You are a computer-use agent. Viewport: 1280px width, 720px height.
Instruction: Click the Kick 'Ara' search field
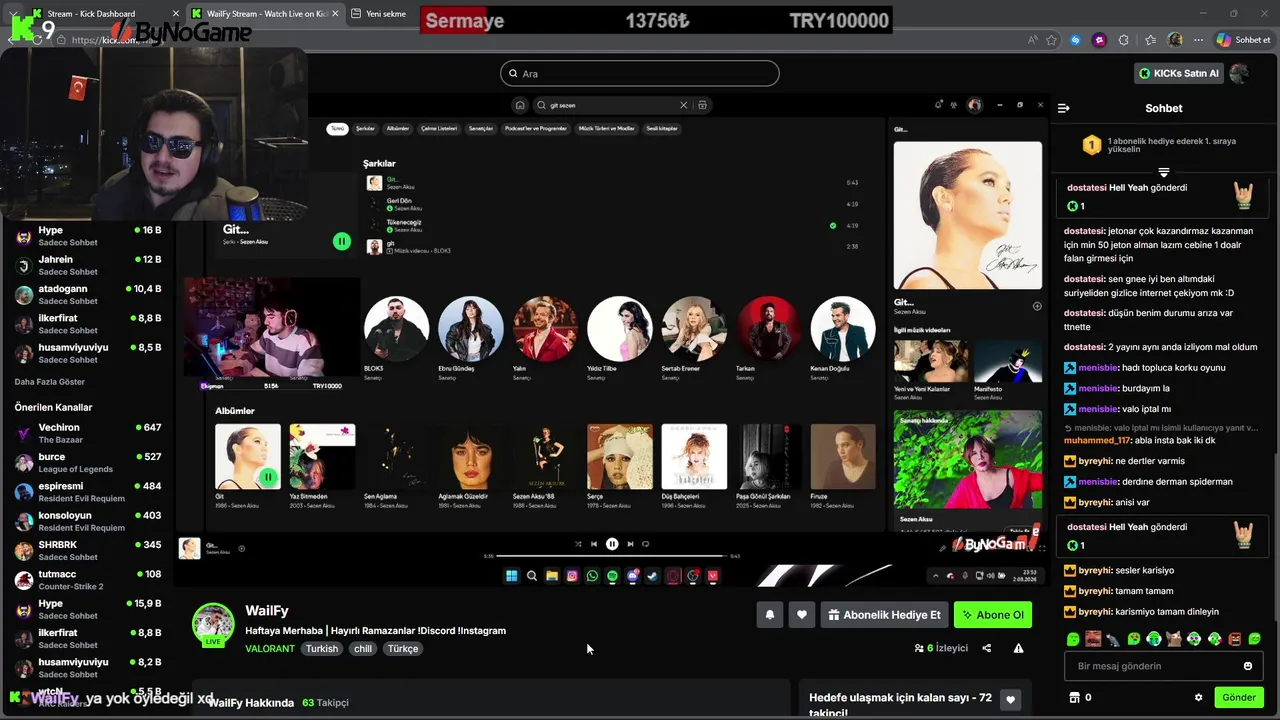pos(640,73)
